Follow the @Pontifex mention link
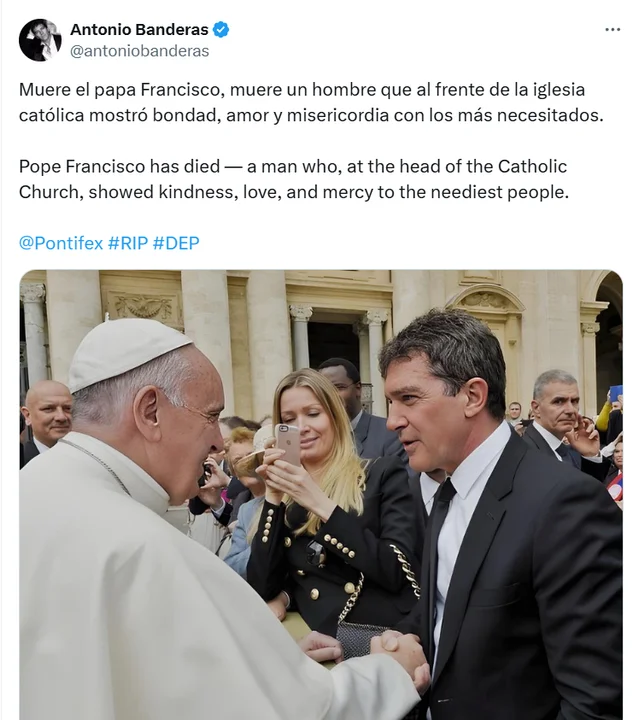Image resolution: width=639 pixels, height=720 pixels. [60, 243]
